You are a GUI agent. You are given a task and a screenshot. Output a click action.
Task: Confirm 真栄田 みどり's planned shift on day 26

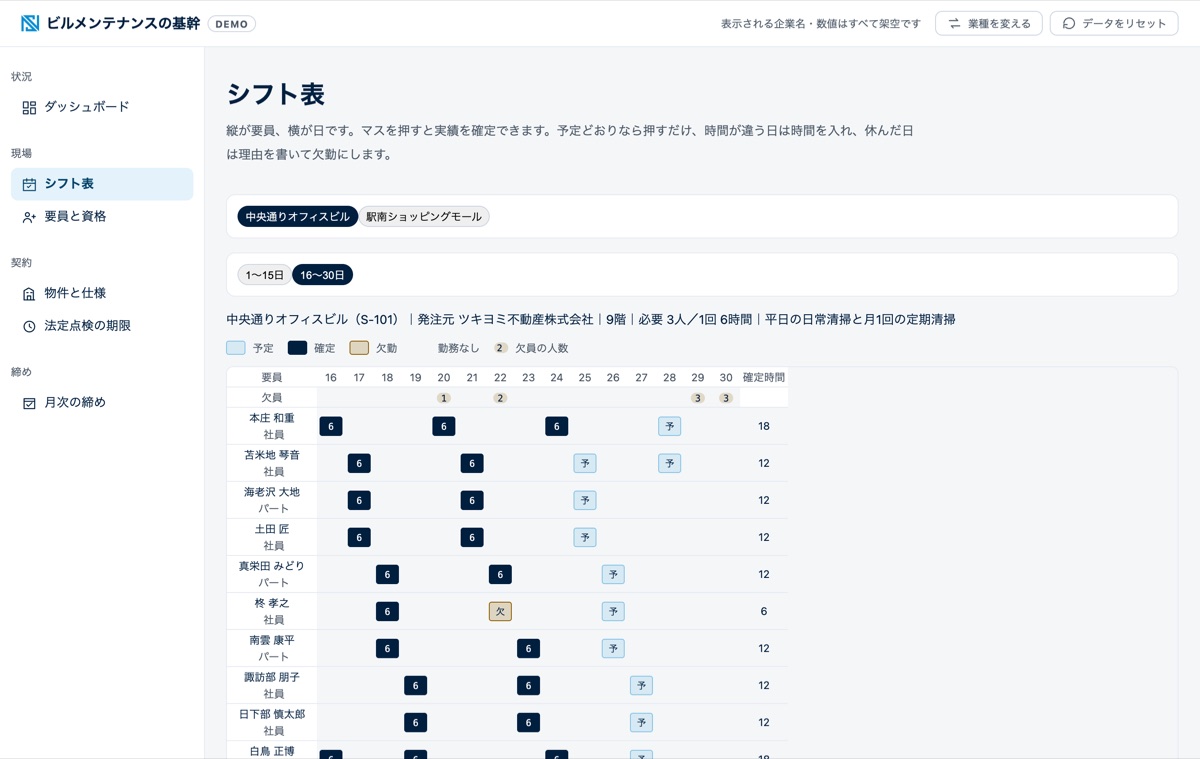(x=613, y=574)
